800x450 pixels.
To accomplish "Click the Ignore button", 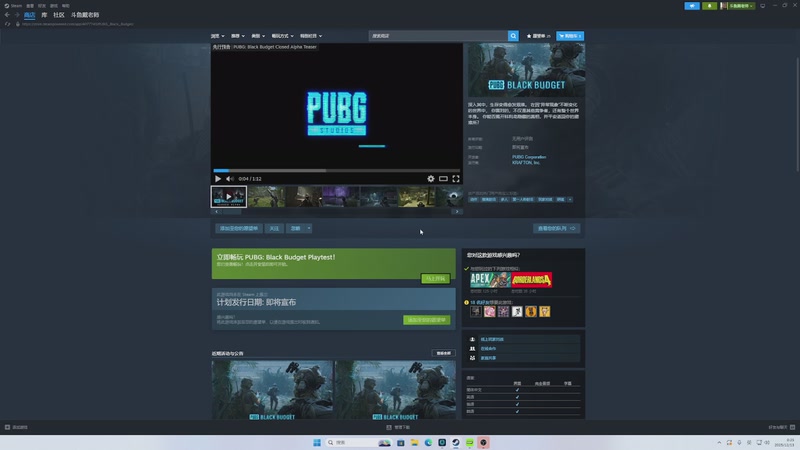I will tap(295, 229).
